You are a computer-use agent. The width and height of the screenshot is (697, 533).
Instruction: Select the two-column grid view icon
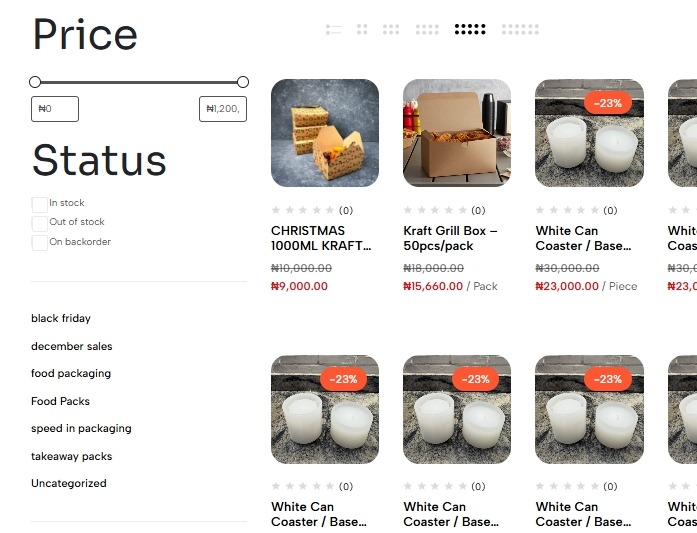pos(362,30)
